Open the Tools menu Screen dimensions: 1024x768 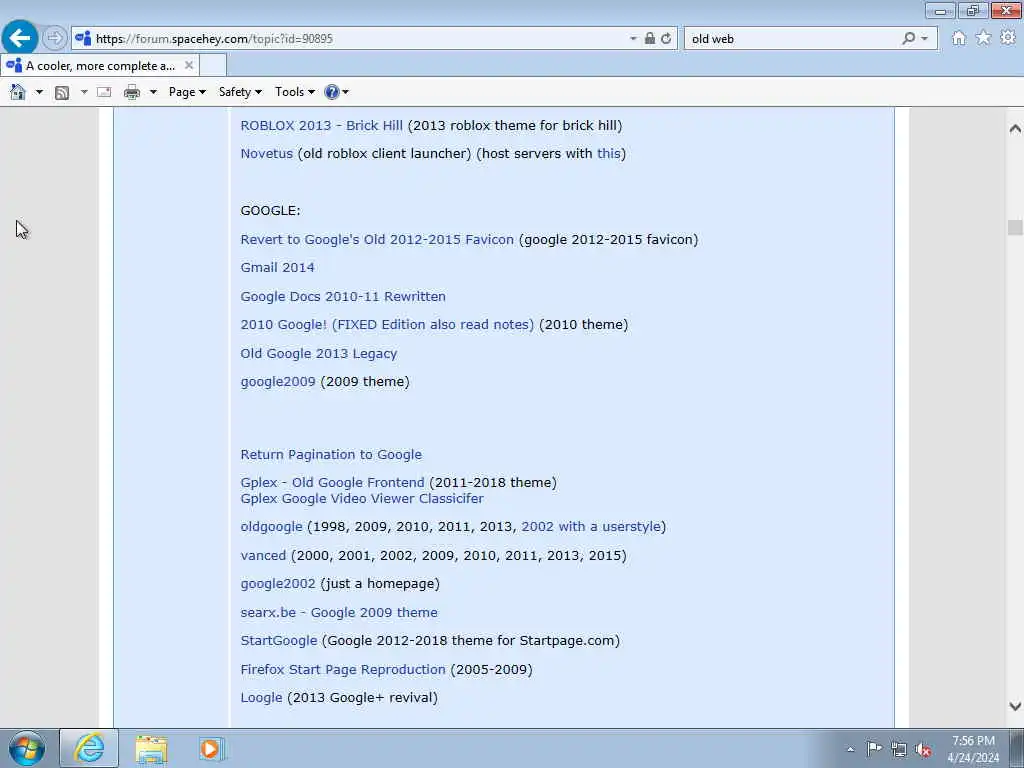(x=295, y=92)
